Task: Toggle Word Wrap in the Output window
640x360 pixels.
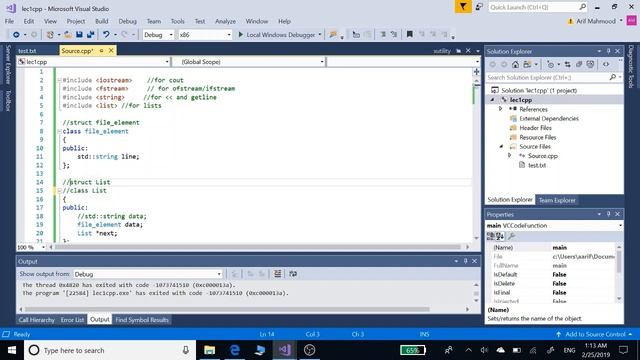Action: pos(293,274)
